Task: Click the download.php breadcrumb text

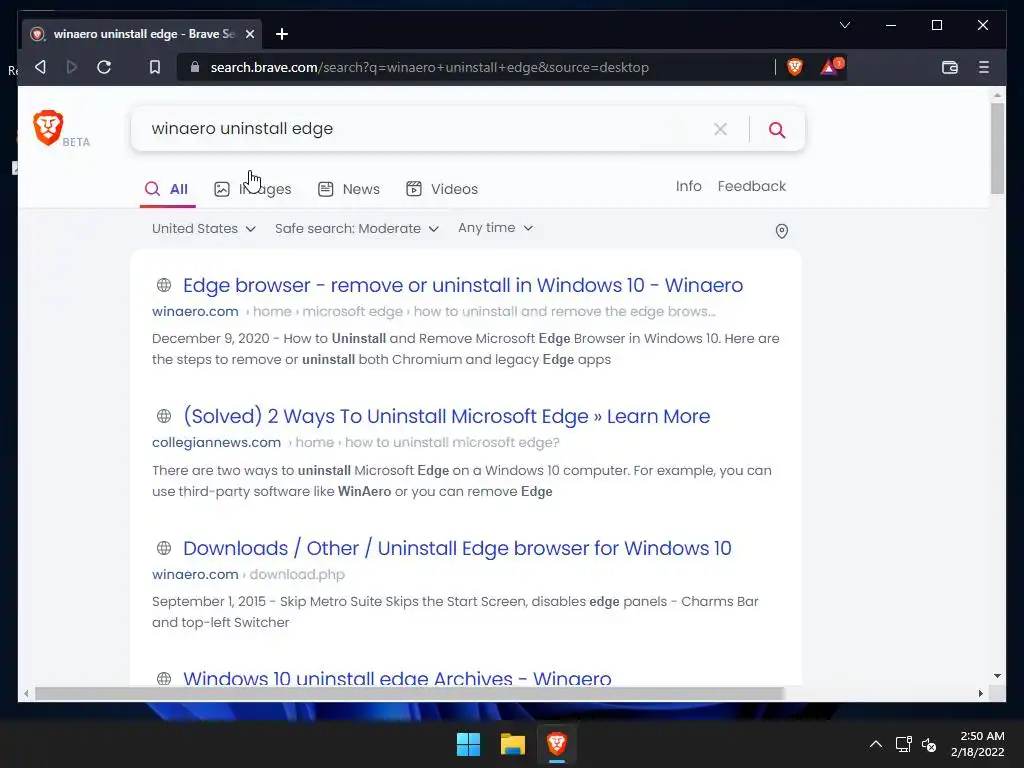Action: [x=297, y=575]
